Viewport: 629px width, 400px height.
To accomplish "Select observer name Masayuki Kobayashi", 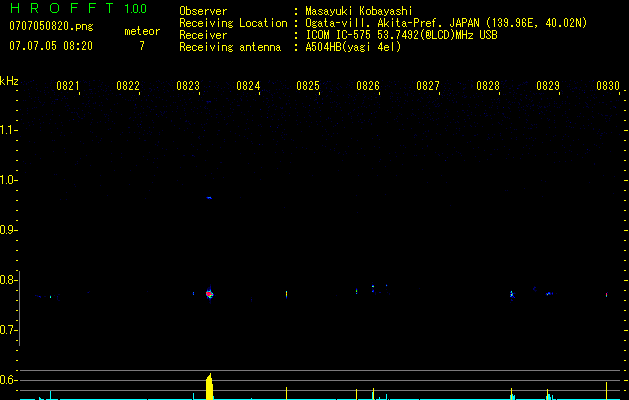I will tap(359, 11).
